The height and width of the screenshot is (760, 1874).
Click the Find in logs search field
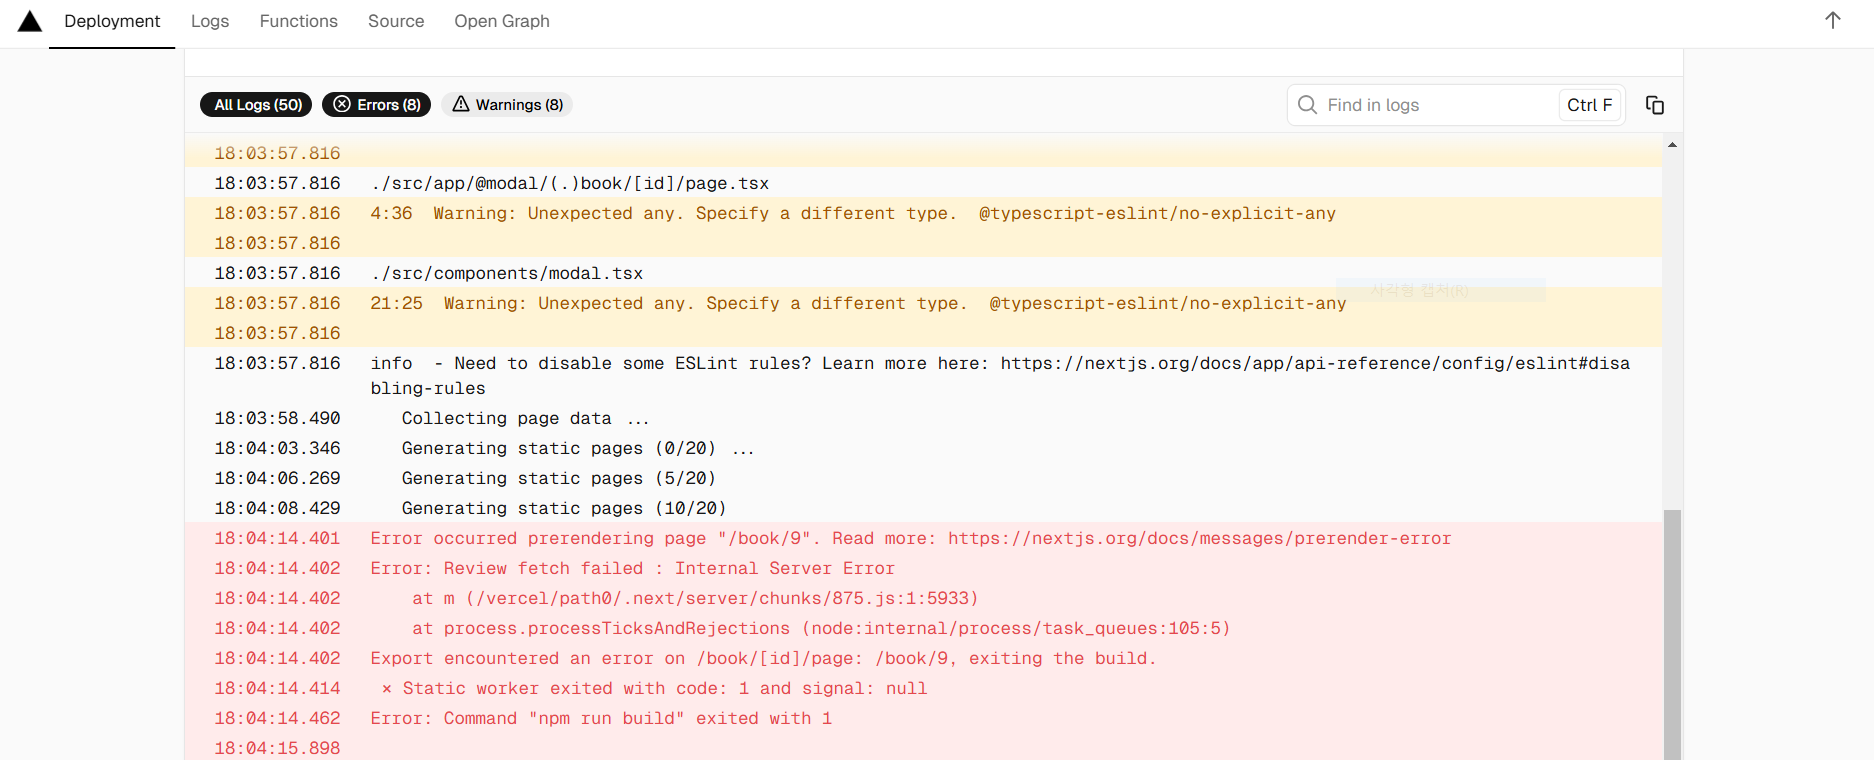(x=1455, y=105)
